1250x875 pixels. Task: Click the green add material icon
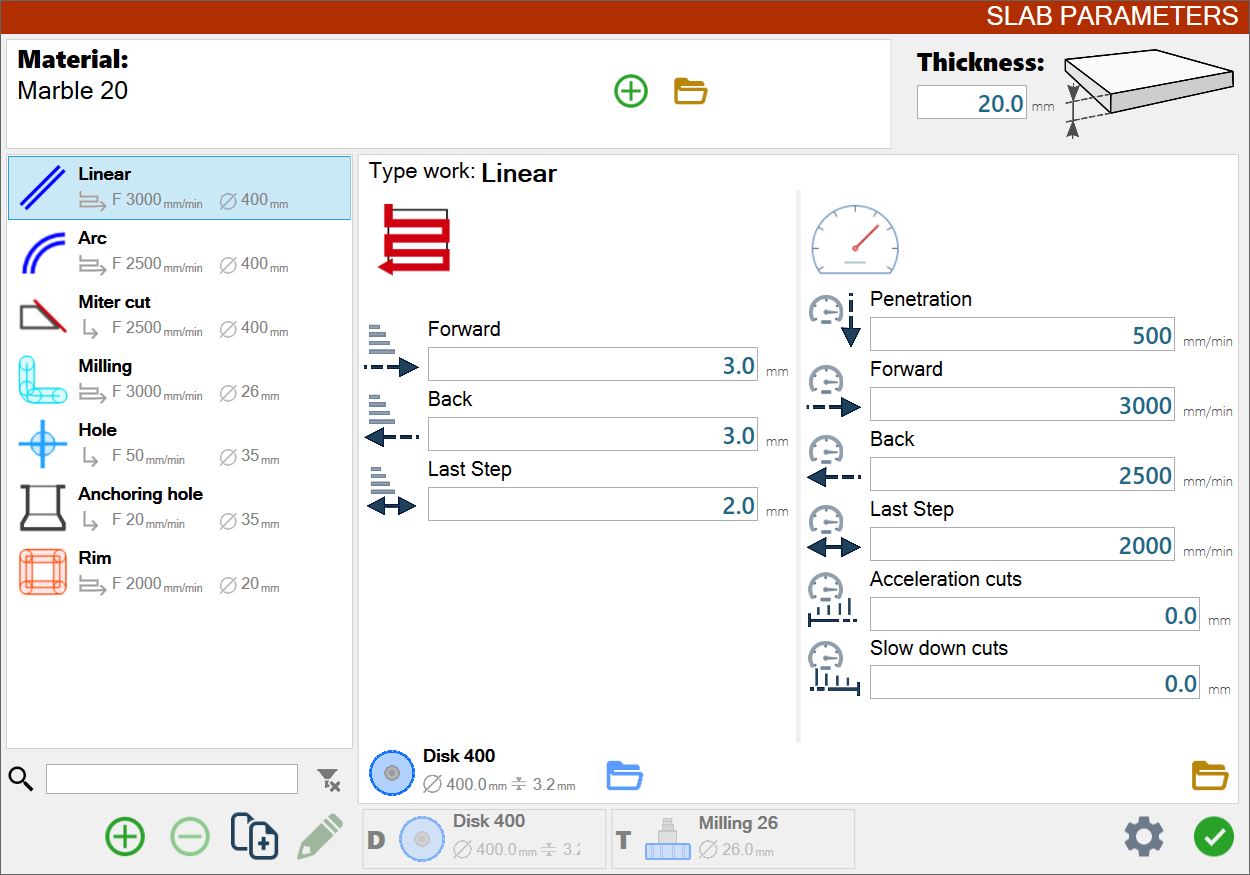point(630,92)
